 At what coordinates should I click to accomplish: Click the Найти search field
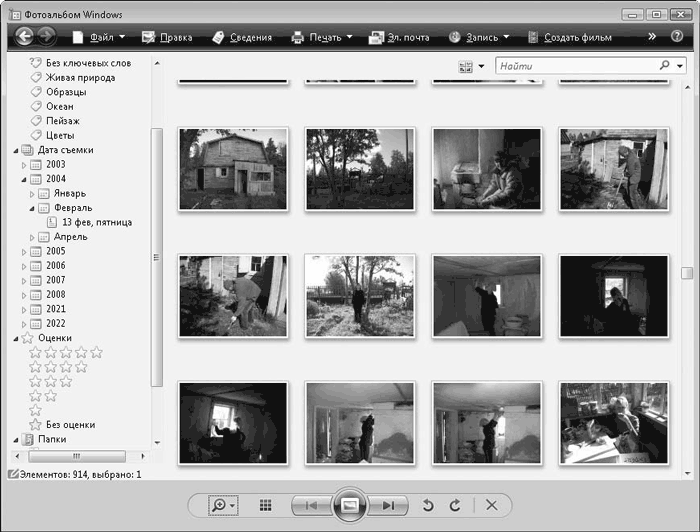tap(575, 65)
